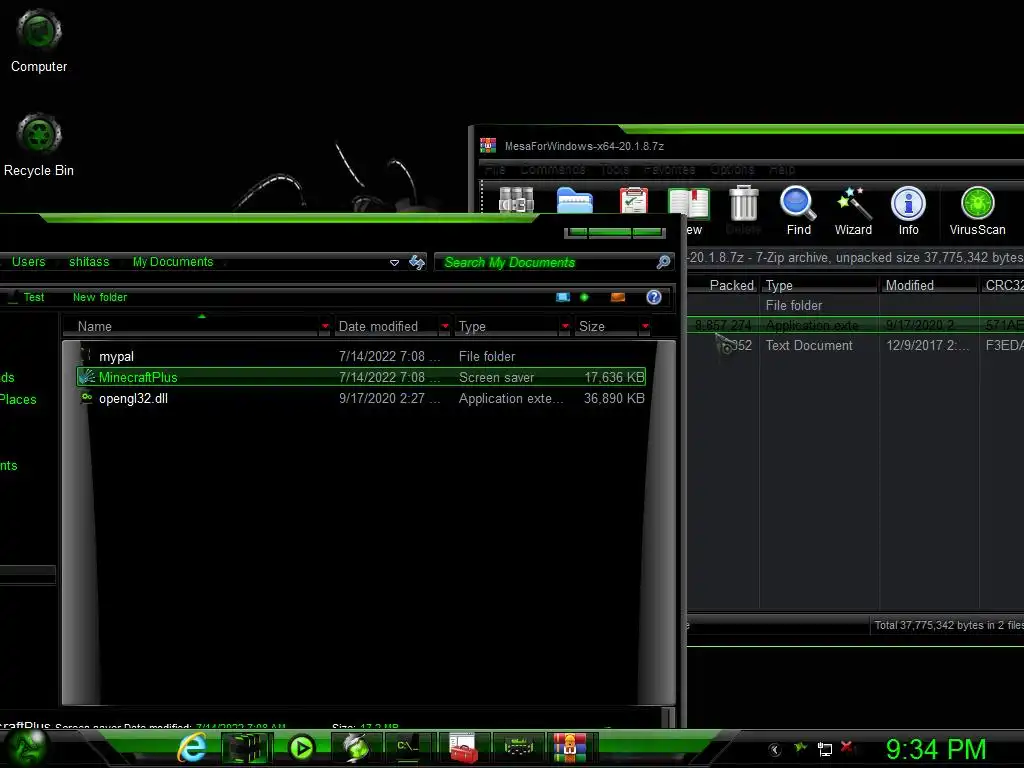
Task: Open the Name column filter dropdown
Action: point(325,326)
